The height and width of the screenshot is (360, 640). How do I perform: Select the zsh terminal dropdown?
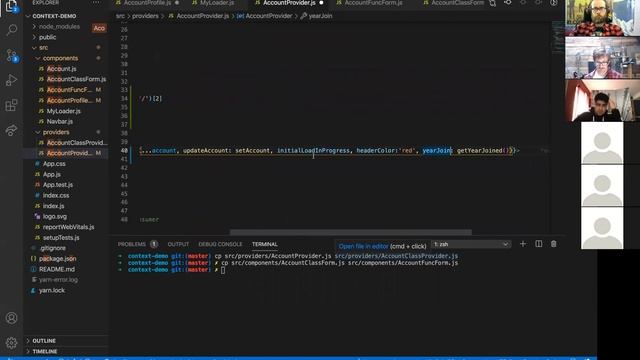pos(471,244)
